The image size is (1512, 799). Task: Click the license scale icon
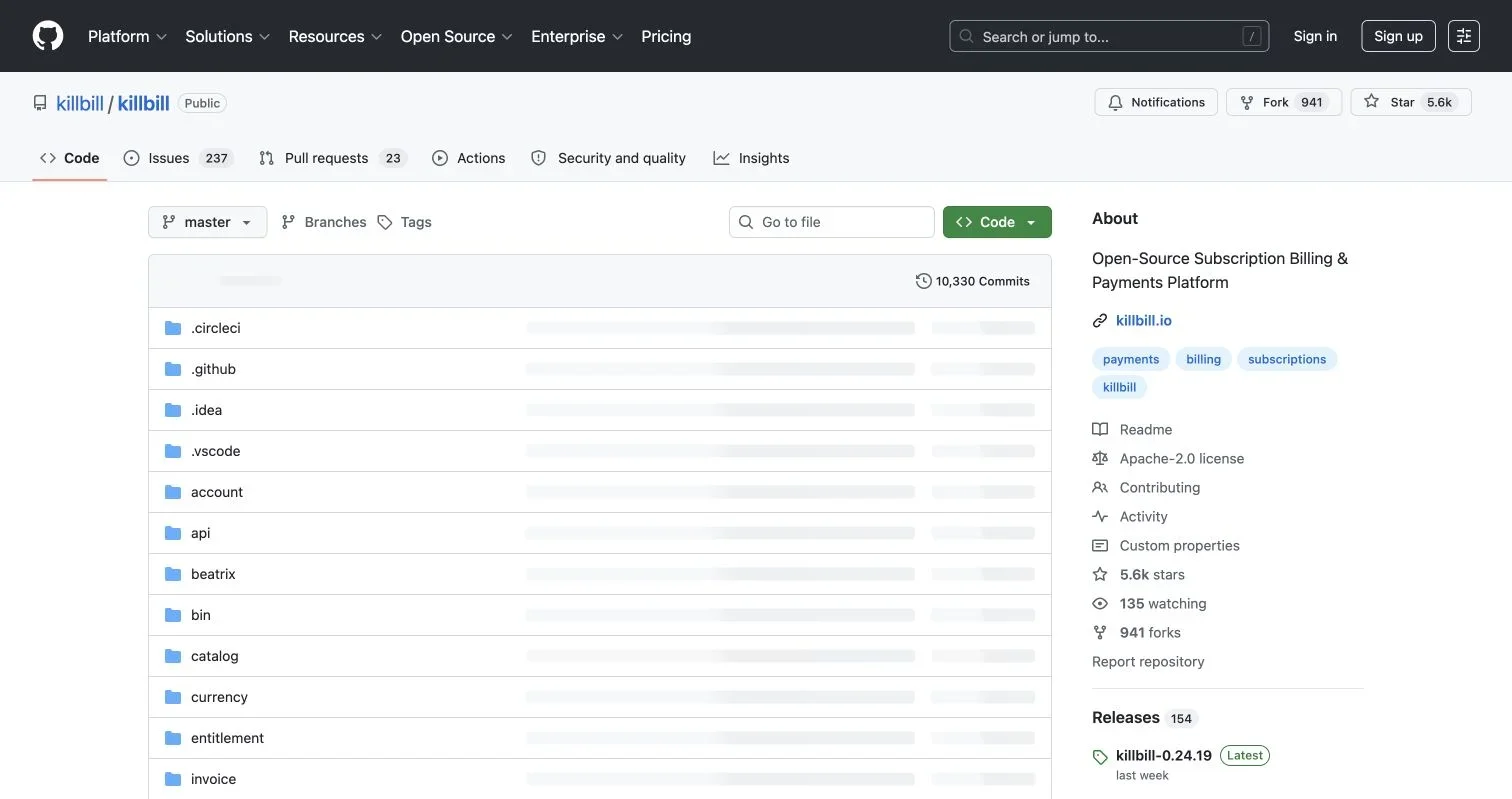click(1100, 458)
